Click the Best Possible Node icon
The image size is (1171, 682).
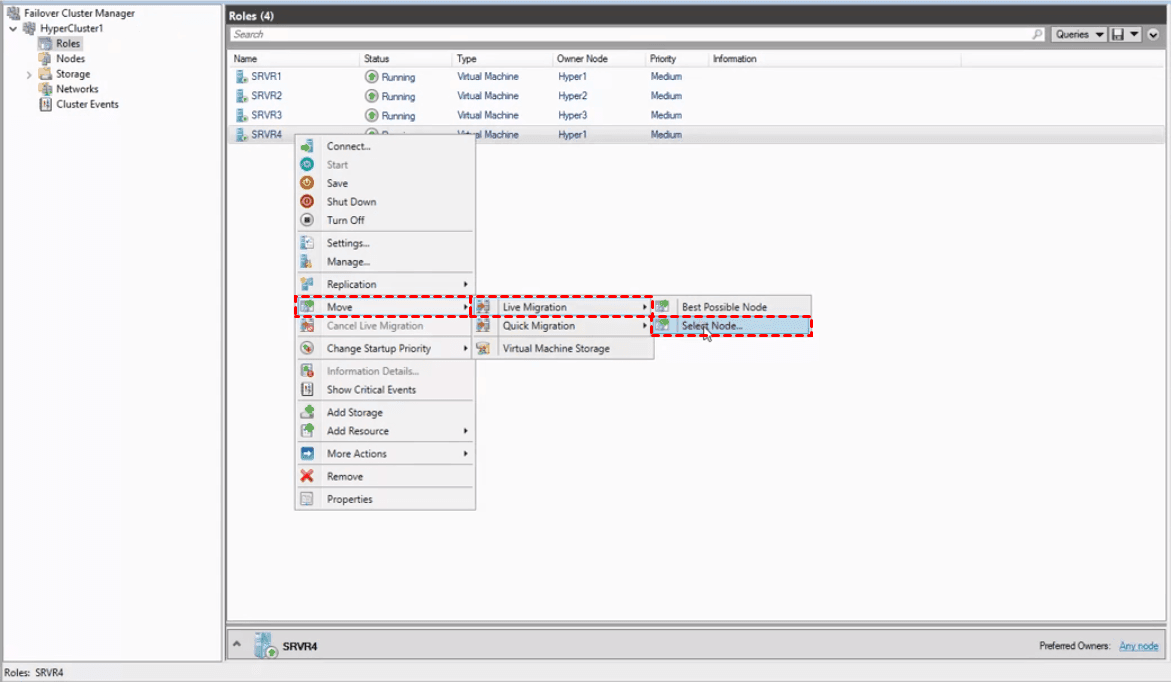click(662, 307)
